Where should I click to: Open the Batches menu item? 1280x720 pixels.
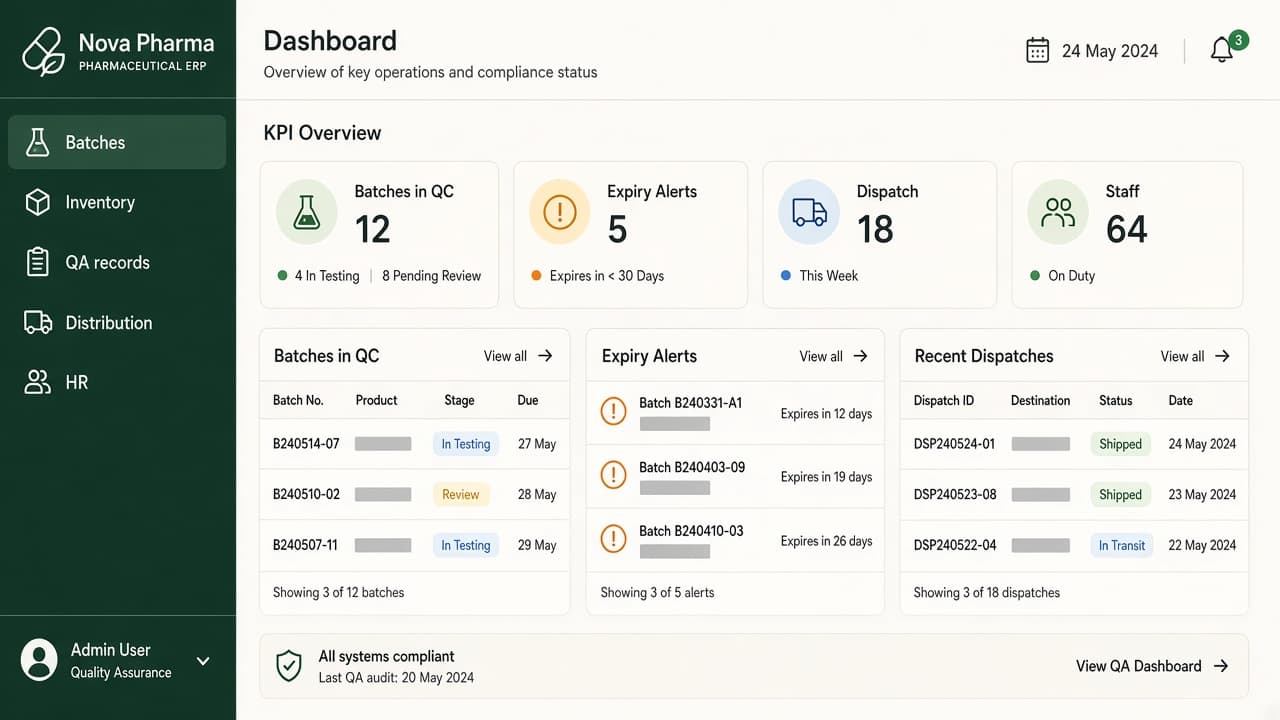tap(117, 142)
